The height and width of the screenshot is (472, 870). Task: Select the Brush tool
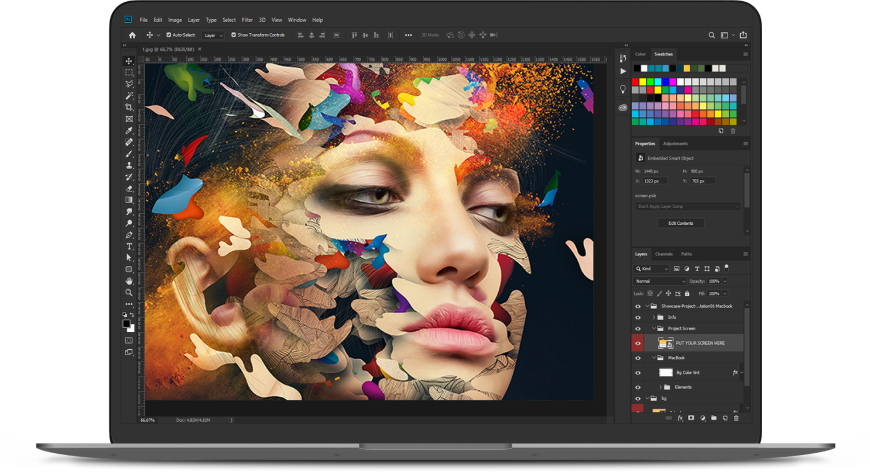tap(129, 154)
